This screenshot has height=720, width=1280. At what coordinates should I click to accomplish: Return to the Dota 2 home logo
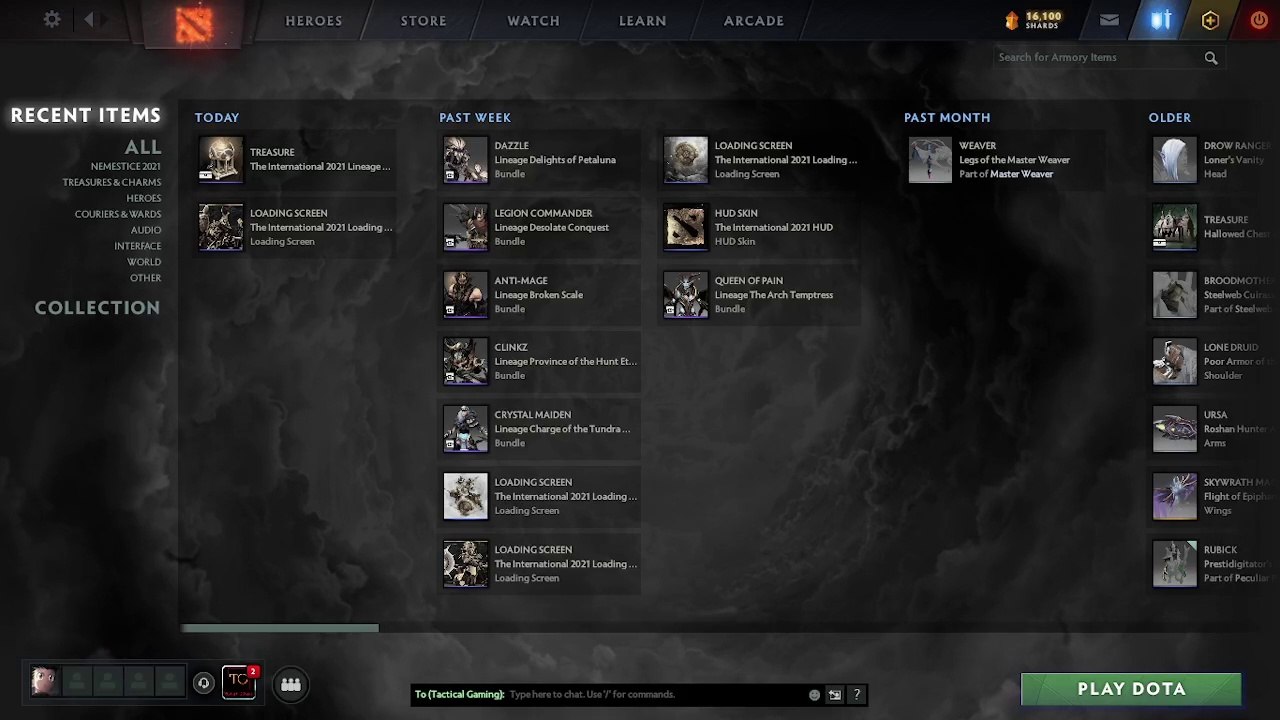click(194, 24)
